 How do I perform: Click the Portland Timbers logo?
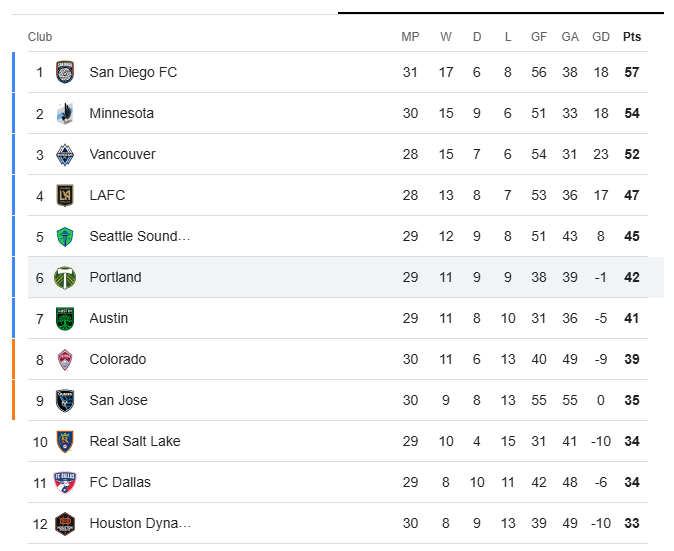pos(65,277)
